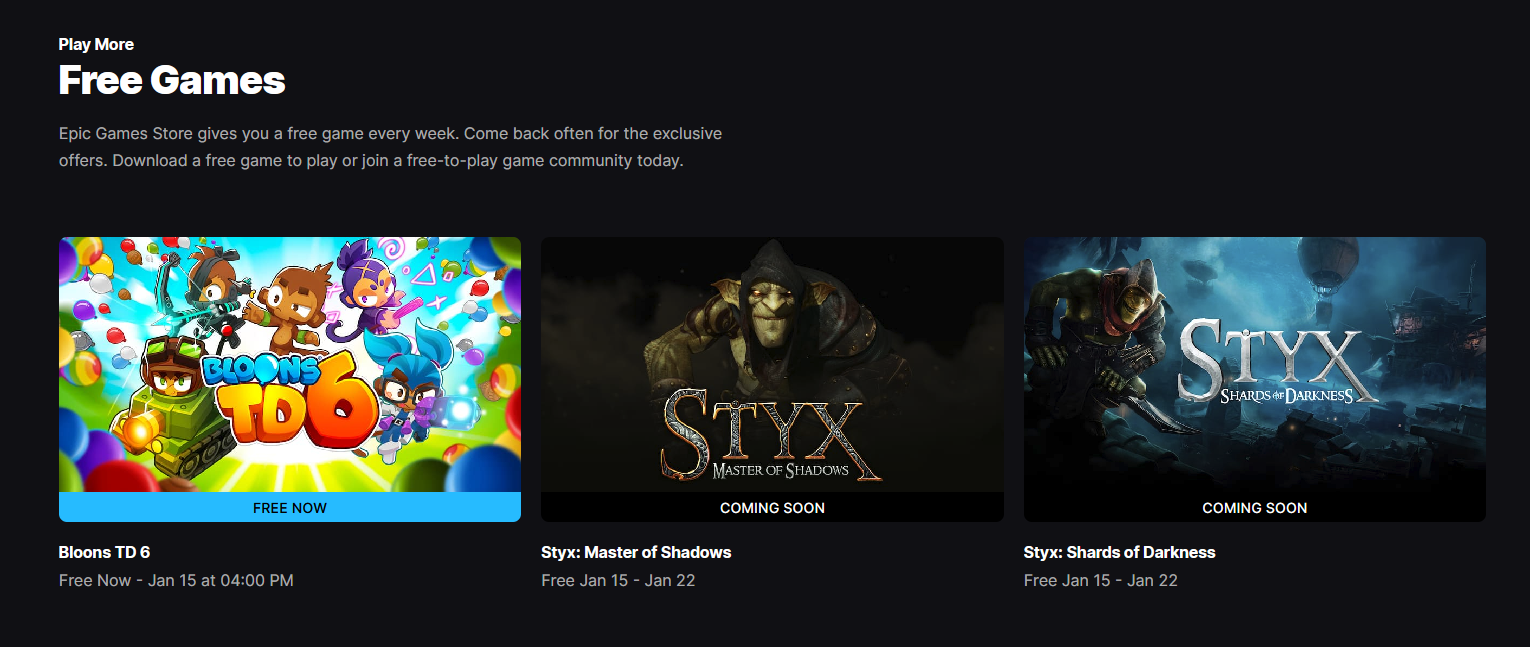
Task: Open the Styx: Master of Shadows title link
Action: 636,552
